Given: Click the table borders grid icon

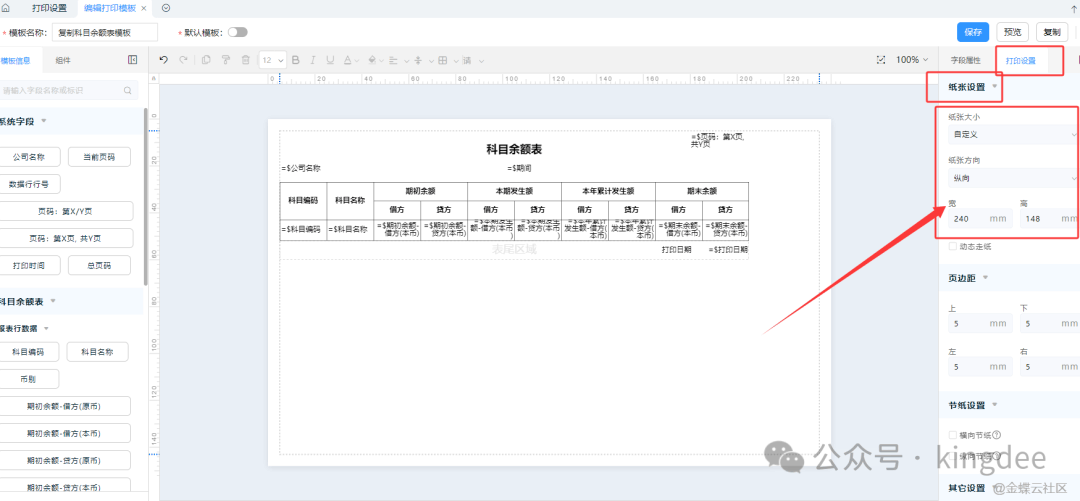Looking at the screenshot, I should (443, 60).
